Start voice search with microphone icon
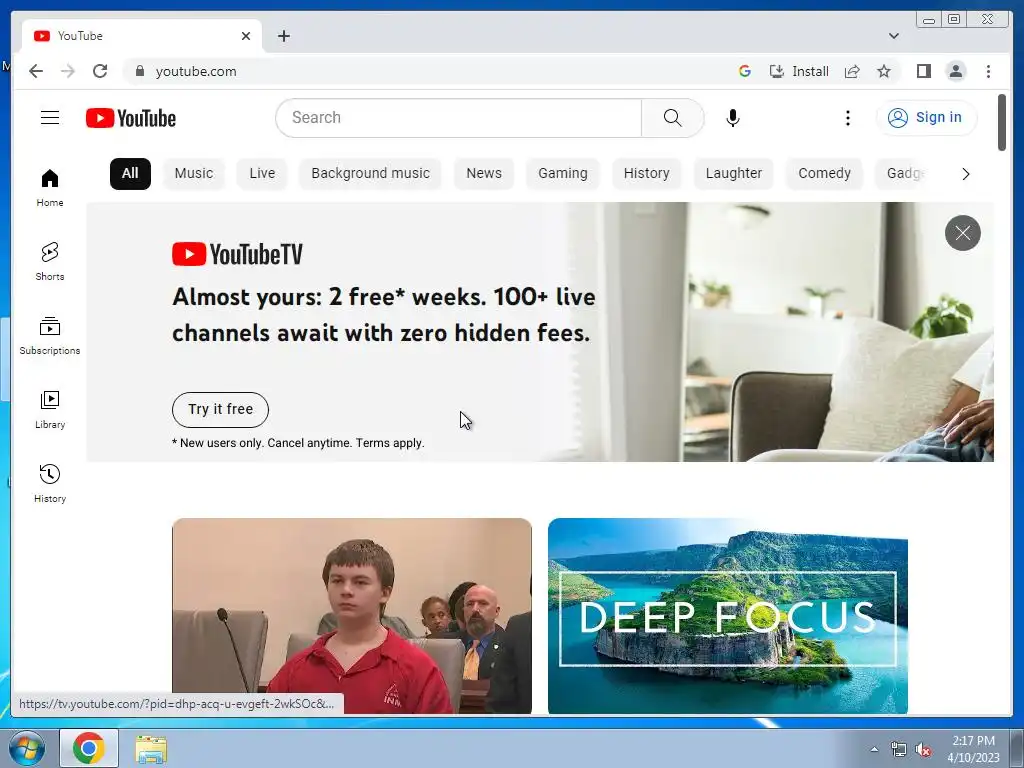Screen dimensions: 1024x768 [x=733, y=118]
